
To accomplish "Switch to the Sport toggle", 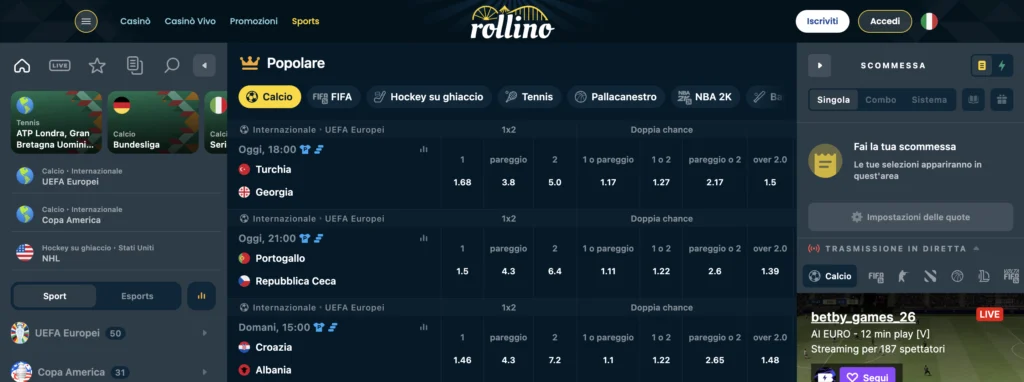I will pyautogui.click(x=55, y=296).
